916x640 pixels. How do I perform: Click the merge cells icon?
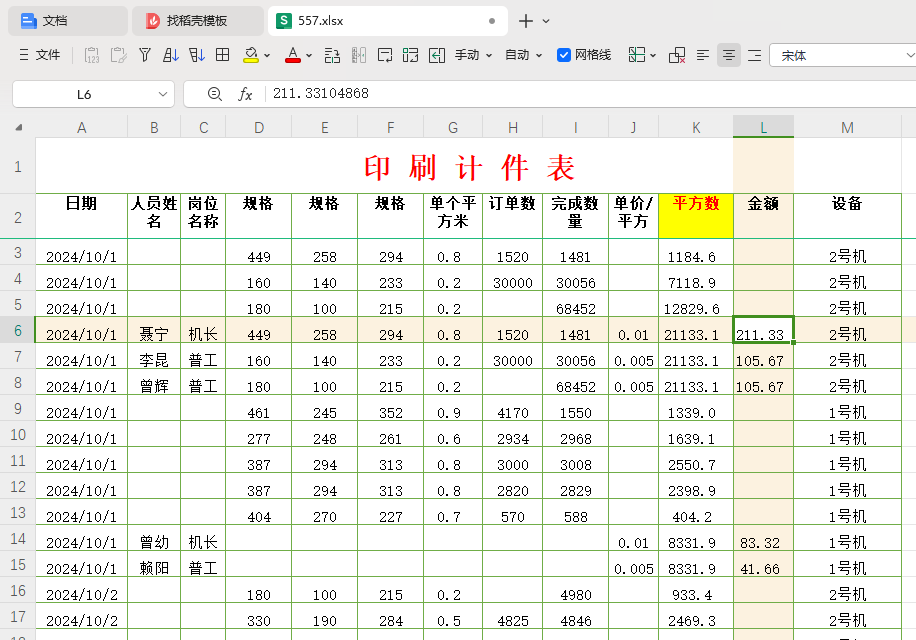coord(411,55)
